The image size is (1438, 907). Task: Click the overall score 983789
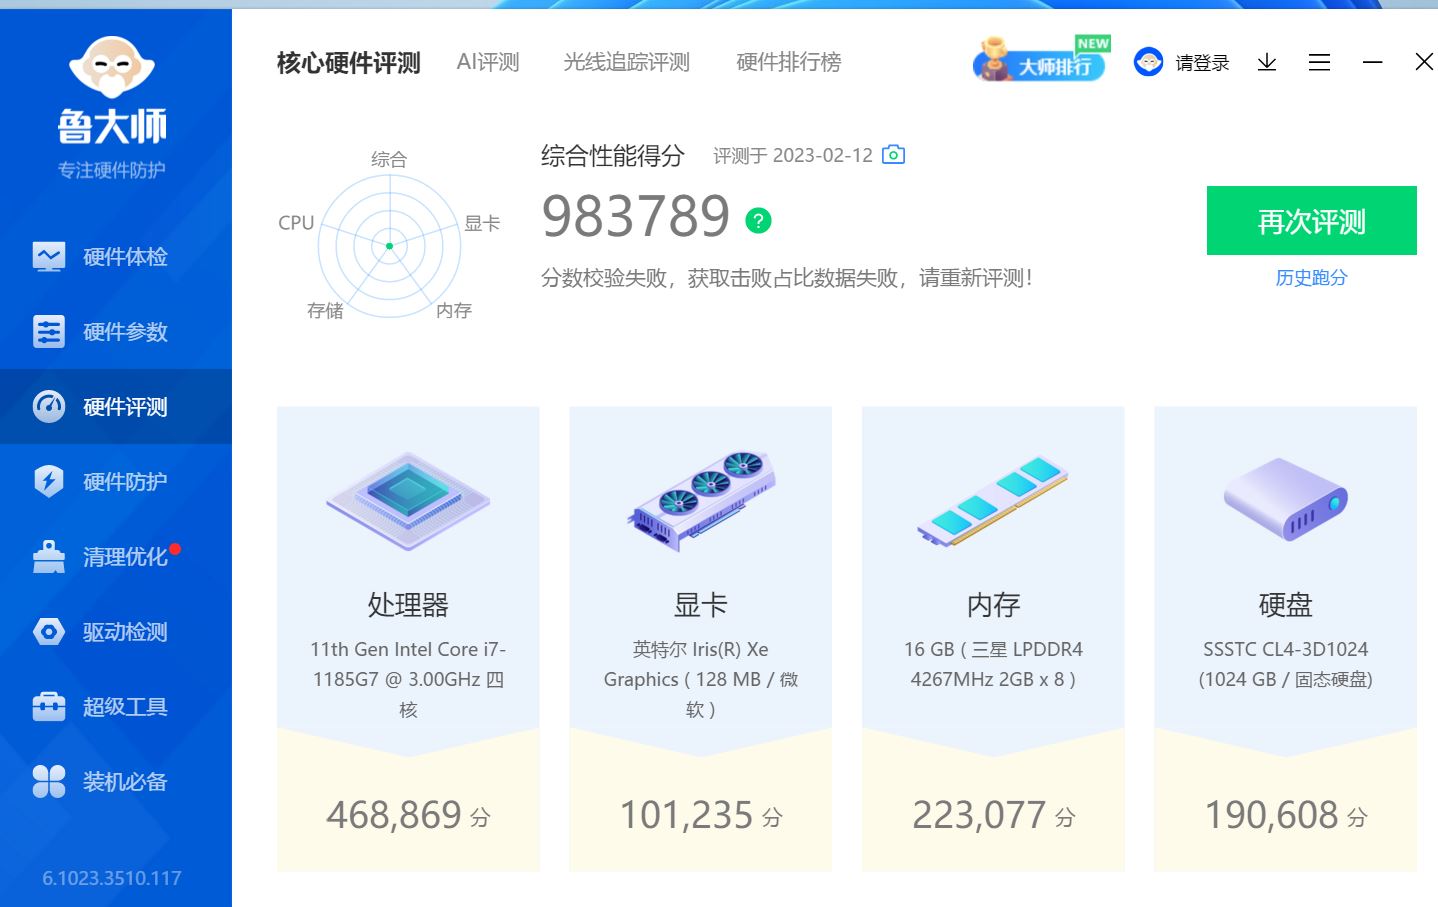click(x=636, y=216)
